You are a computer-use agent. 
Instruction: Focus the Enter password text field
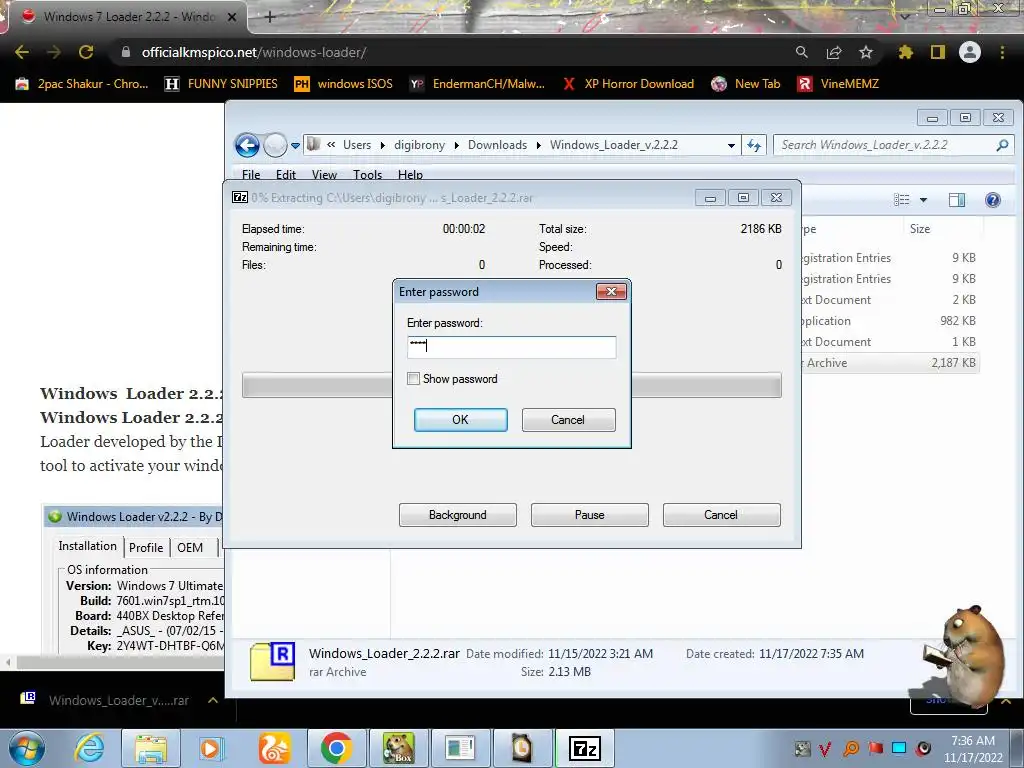pyautogui.click(x=511, y=347)
